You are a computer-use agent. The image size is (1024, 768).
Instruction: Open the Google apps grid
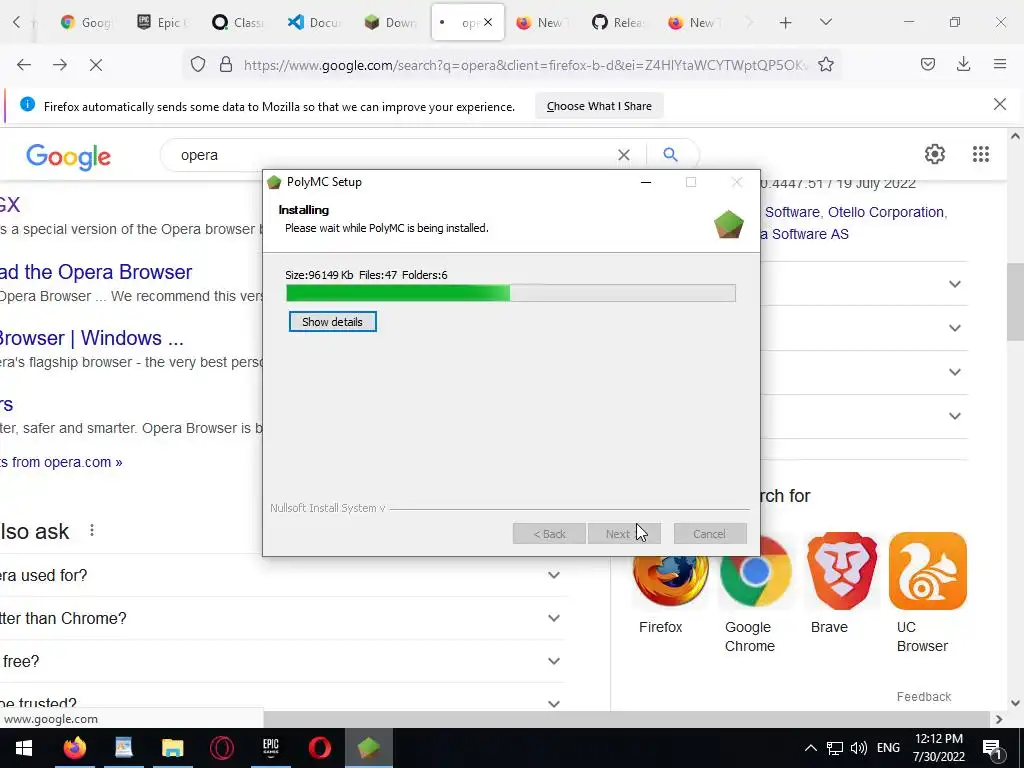coord(981,154)
